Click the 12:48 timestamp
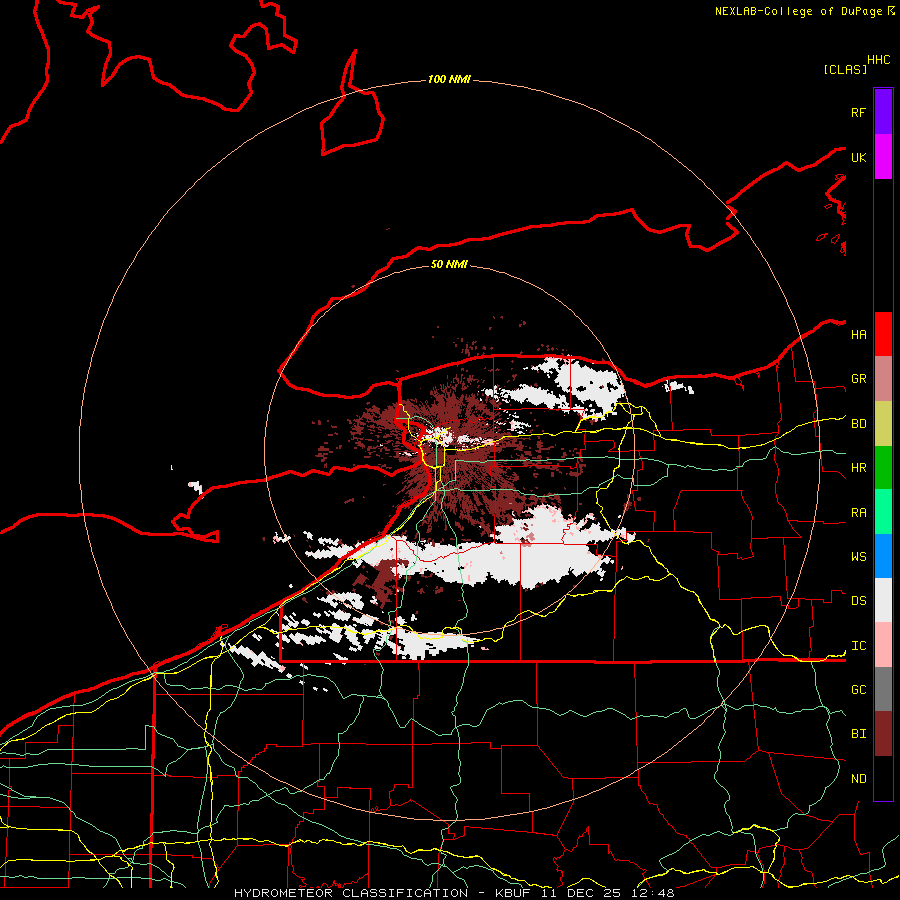Image resolution: width=900 pixels, height=900 pixels. [x=651, y=893]
